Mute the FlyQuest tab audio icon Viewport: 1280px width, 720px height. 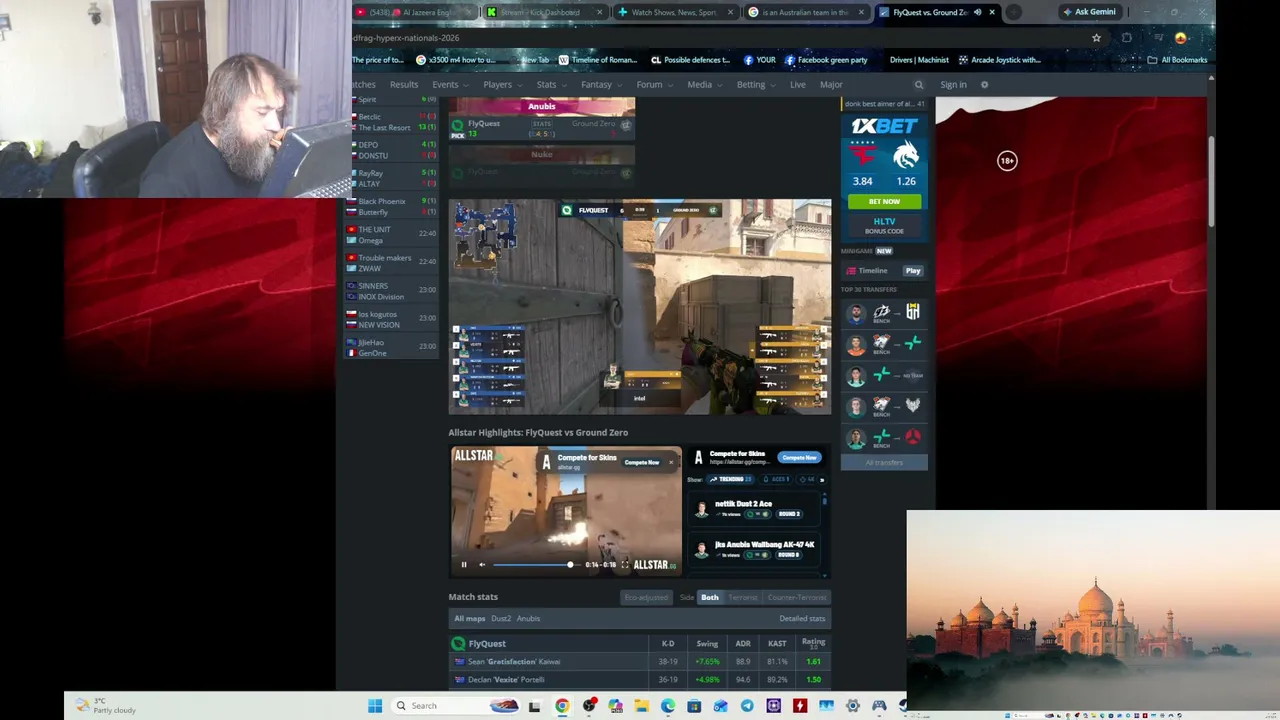coord(977,12)
